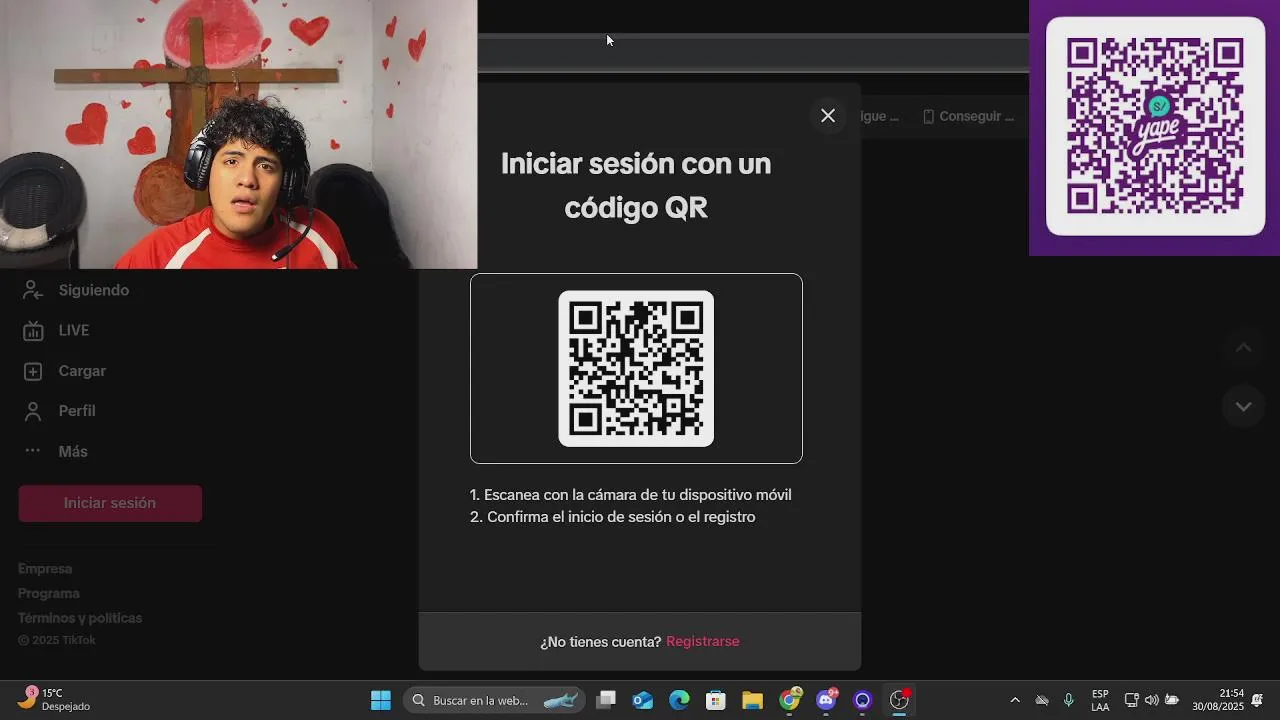Open Task View on the taskbar
This screenshot has height=720, width=1280.
(606, 700)
